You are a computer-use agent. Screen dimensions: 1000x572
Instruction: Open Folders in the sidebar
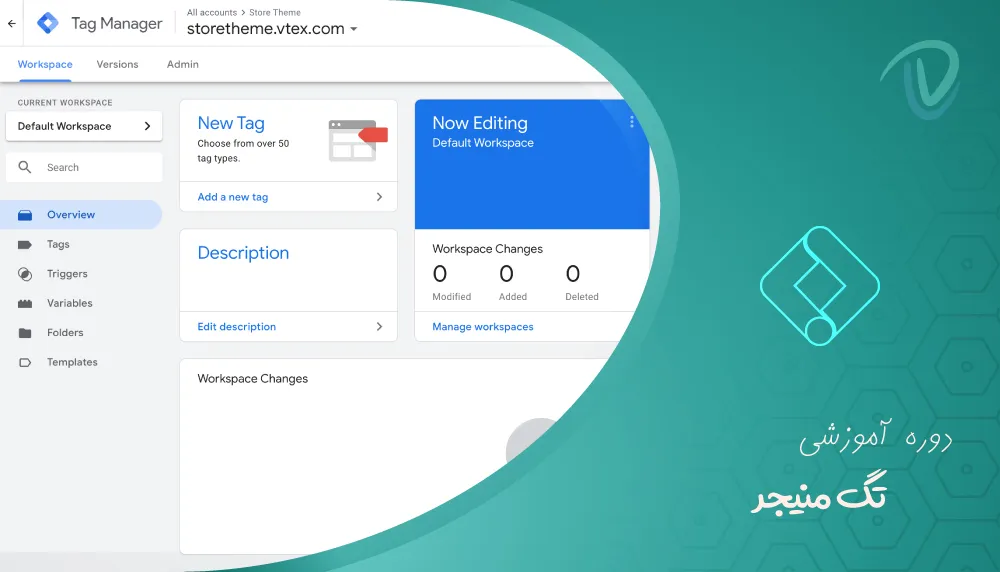click(65, 332)
